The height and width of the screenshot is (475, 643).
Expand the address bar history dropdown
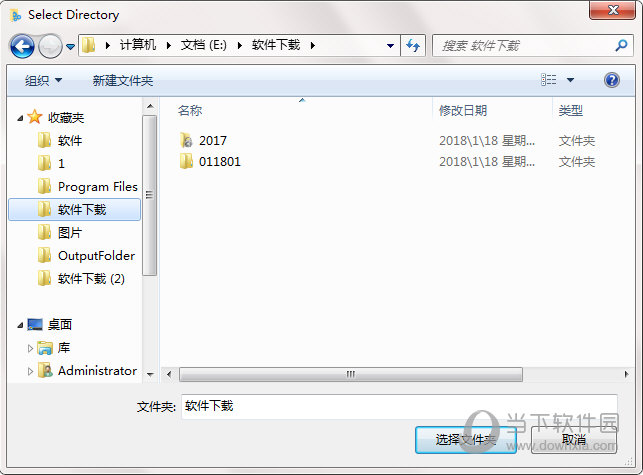[390, 46]
